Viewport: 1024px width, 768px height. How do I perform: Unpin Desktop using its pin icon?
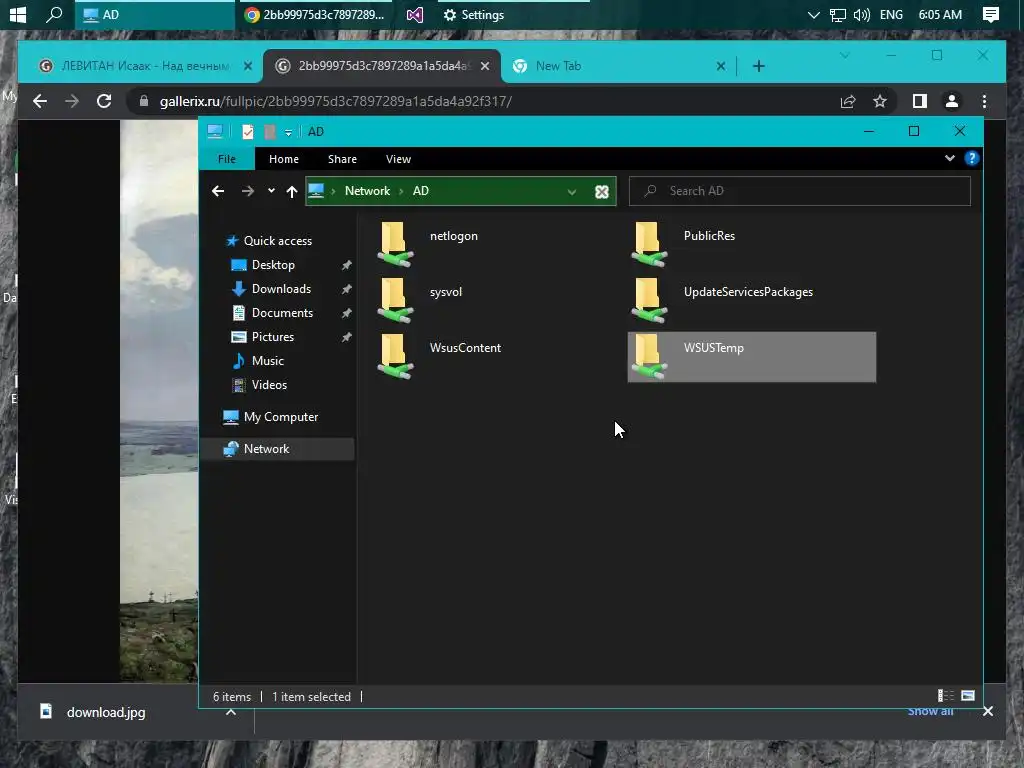pyautogui.click(x=346, y=265)
